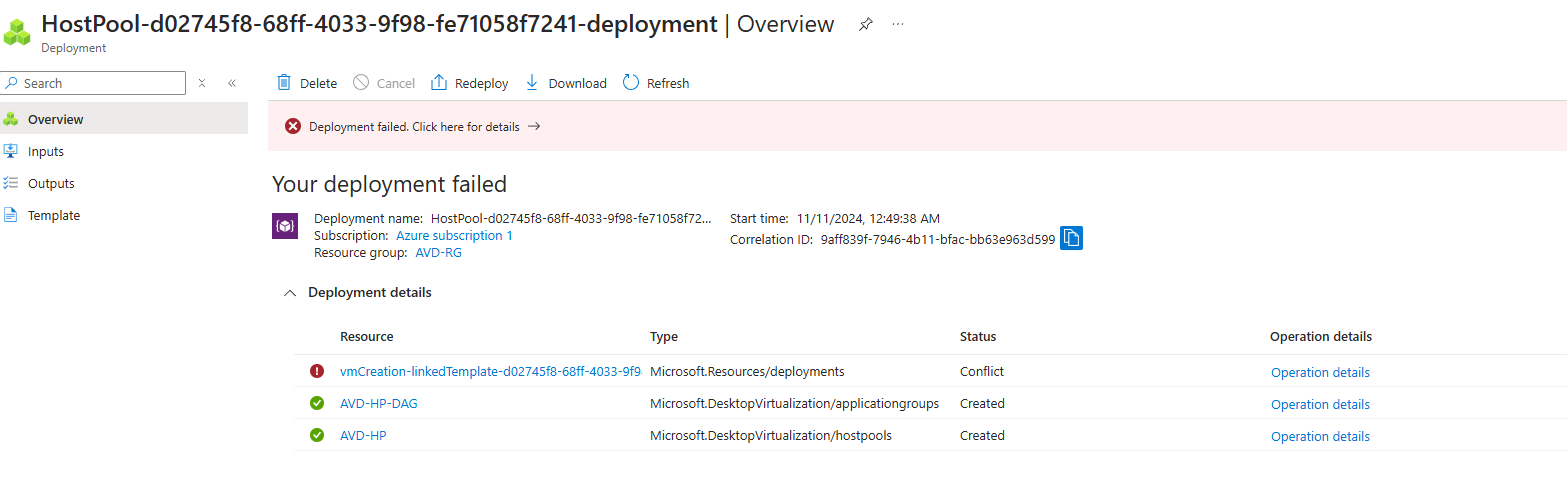
Task: Click green check icon beside AVD-HP-DAG
Action: click(x=317, y=403)
